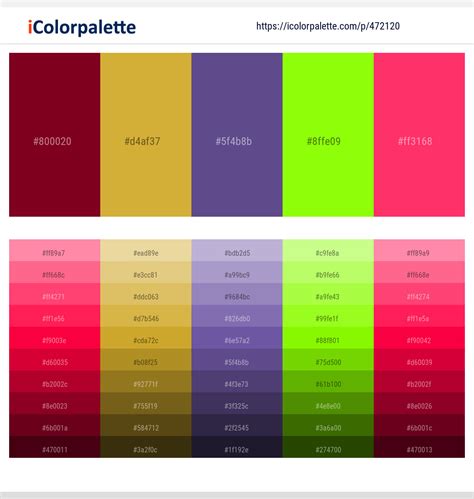Pick the purple #5f4b8b swatch
Viewport: 474px width, 499px height.
[237, 135]
